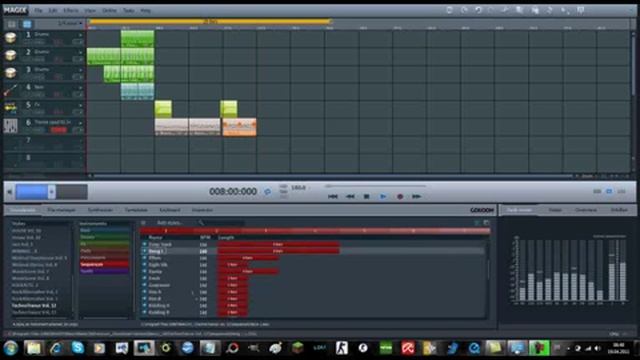
Task: Expand track 2 Drums with its arrow
Action: coord(80,53)
